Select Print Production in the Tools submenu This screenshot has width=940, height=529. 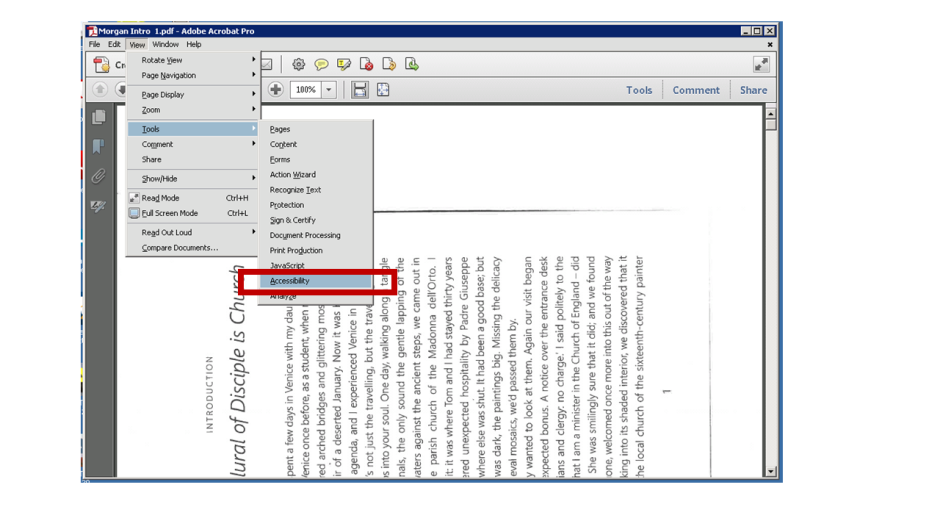pyautogui.click(x=316, y=250)
